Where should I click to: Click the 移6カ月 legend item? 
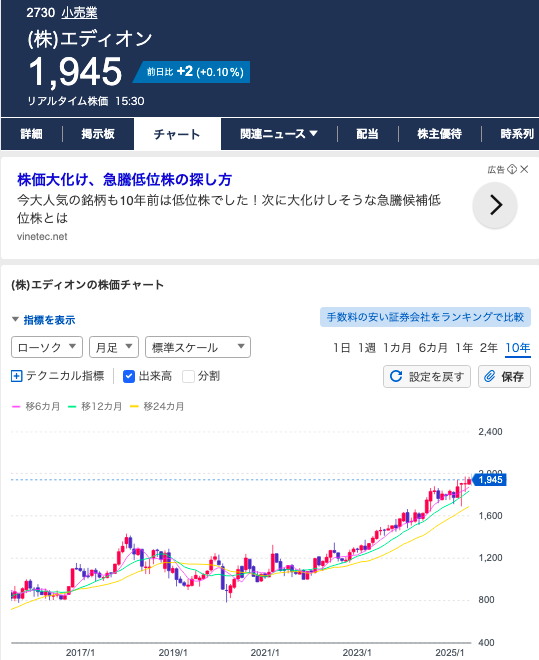tap(36, 407)
